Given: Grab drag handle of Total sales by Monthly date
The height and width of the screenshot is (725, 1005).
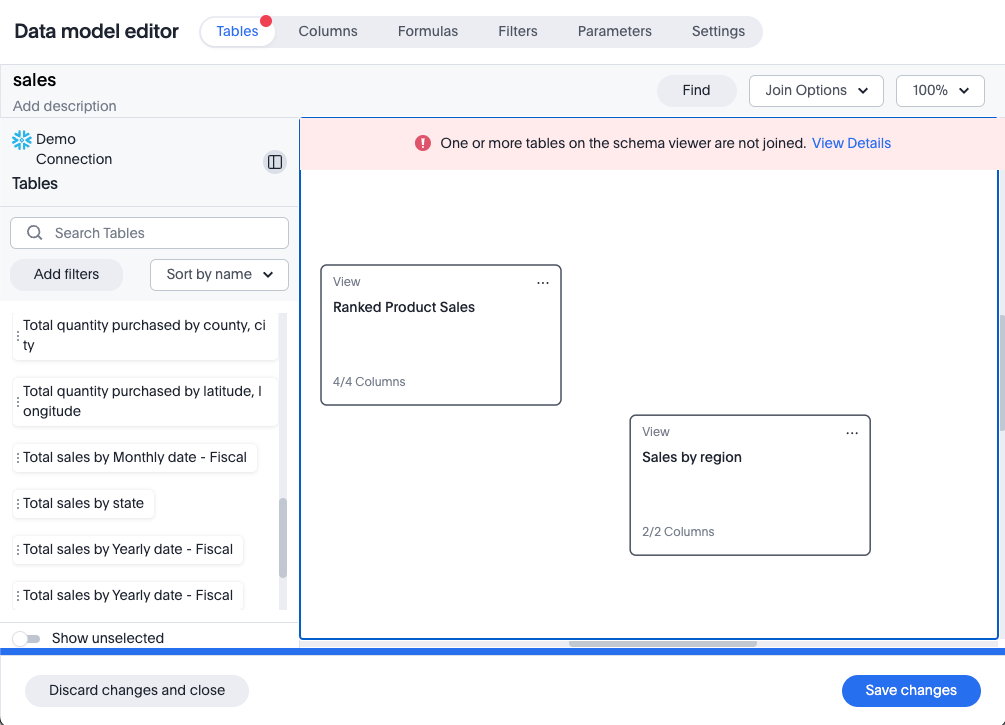Looking at the screenshot, I should pyautogui.click(x=18, y=458).
